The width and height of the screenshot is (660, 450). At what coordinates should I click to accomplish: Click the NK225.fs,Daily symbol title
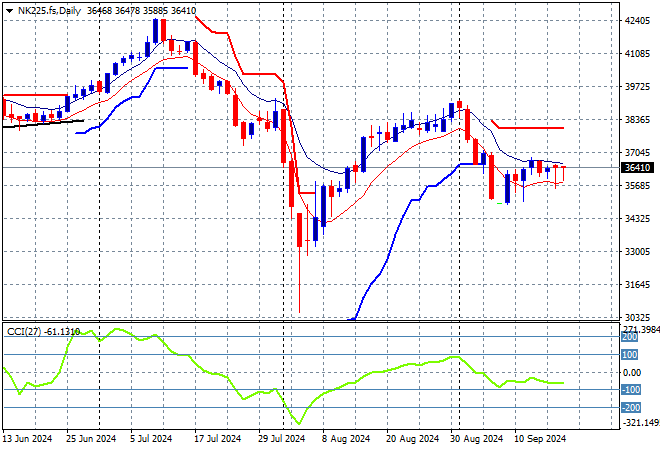[49, 11]
